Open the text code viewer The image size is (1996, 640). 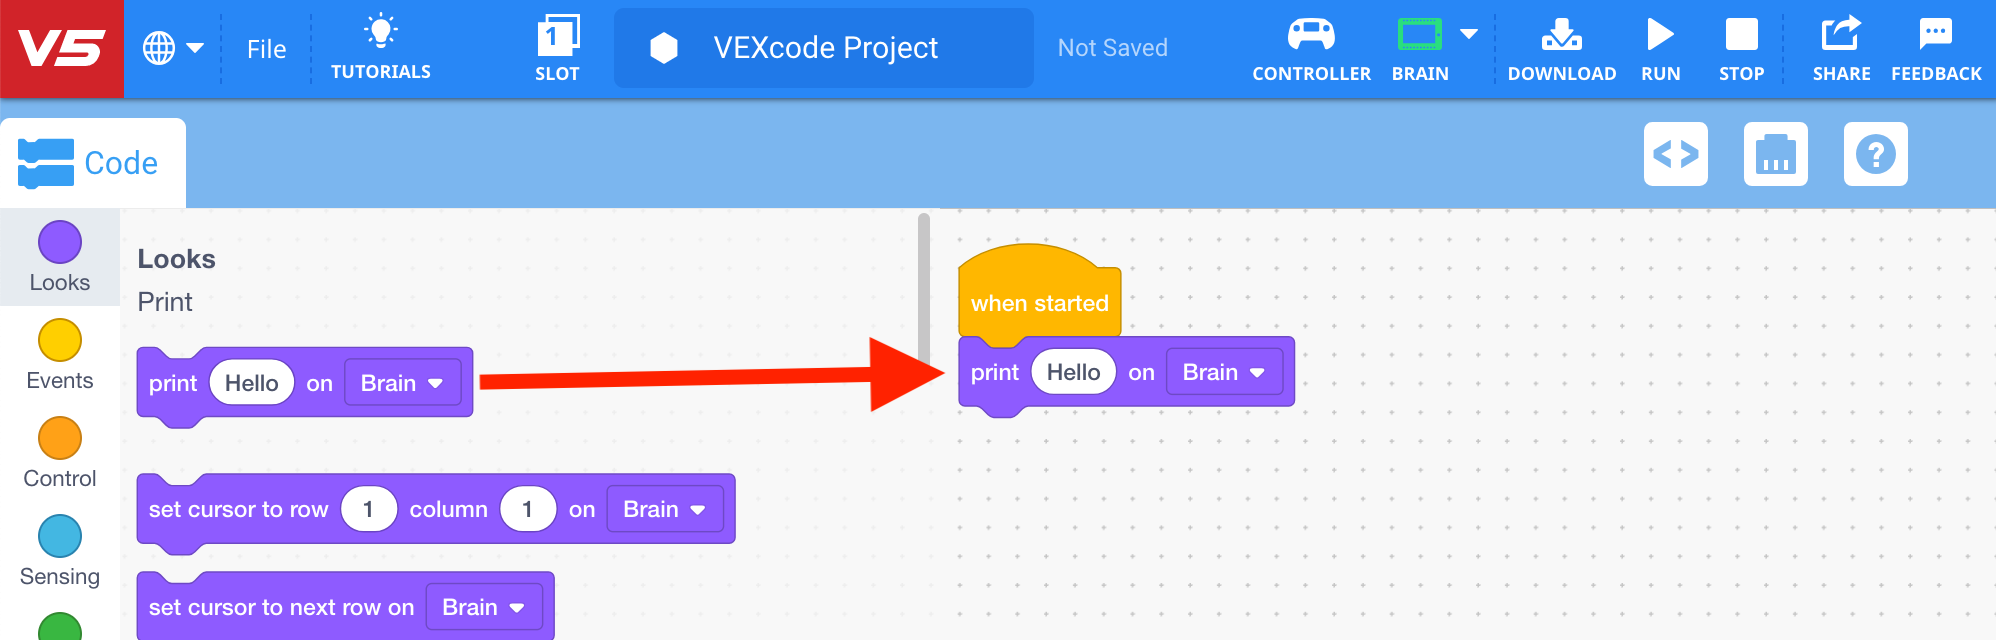[x=1676, y=154]
